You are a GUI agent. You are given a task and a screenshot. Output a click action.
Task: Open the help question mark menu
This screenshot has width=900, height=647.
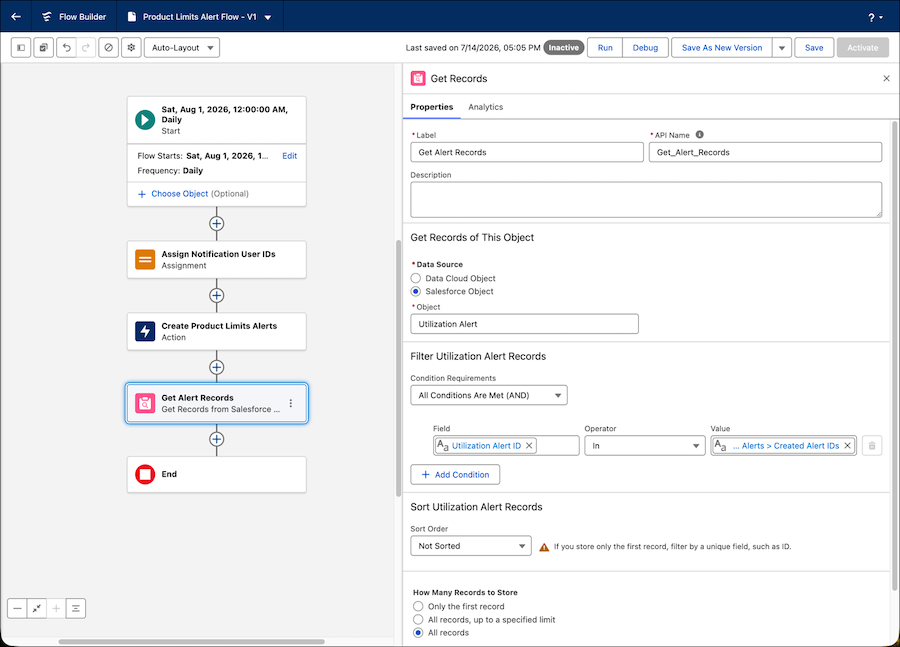(874, 17)
